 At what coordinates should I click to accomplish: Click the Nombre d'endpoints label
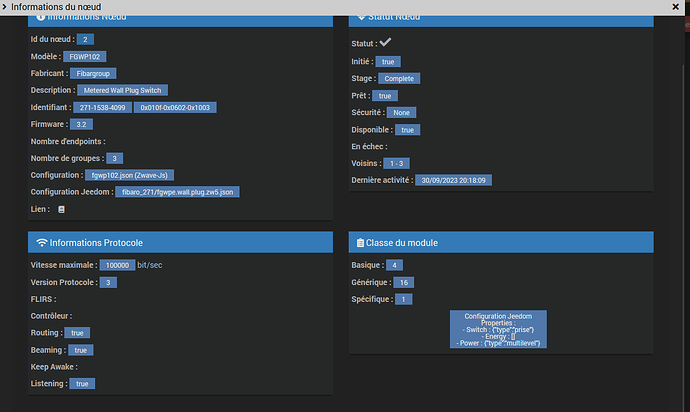coord(68,141)
